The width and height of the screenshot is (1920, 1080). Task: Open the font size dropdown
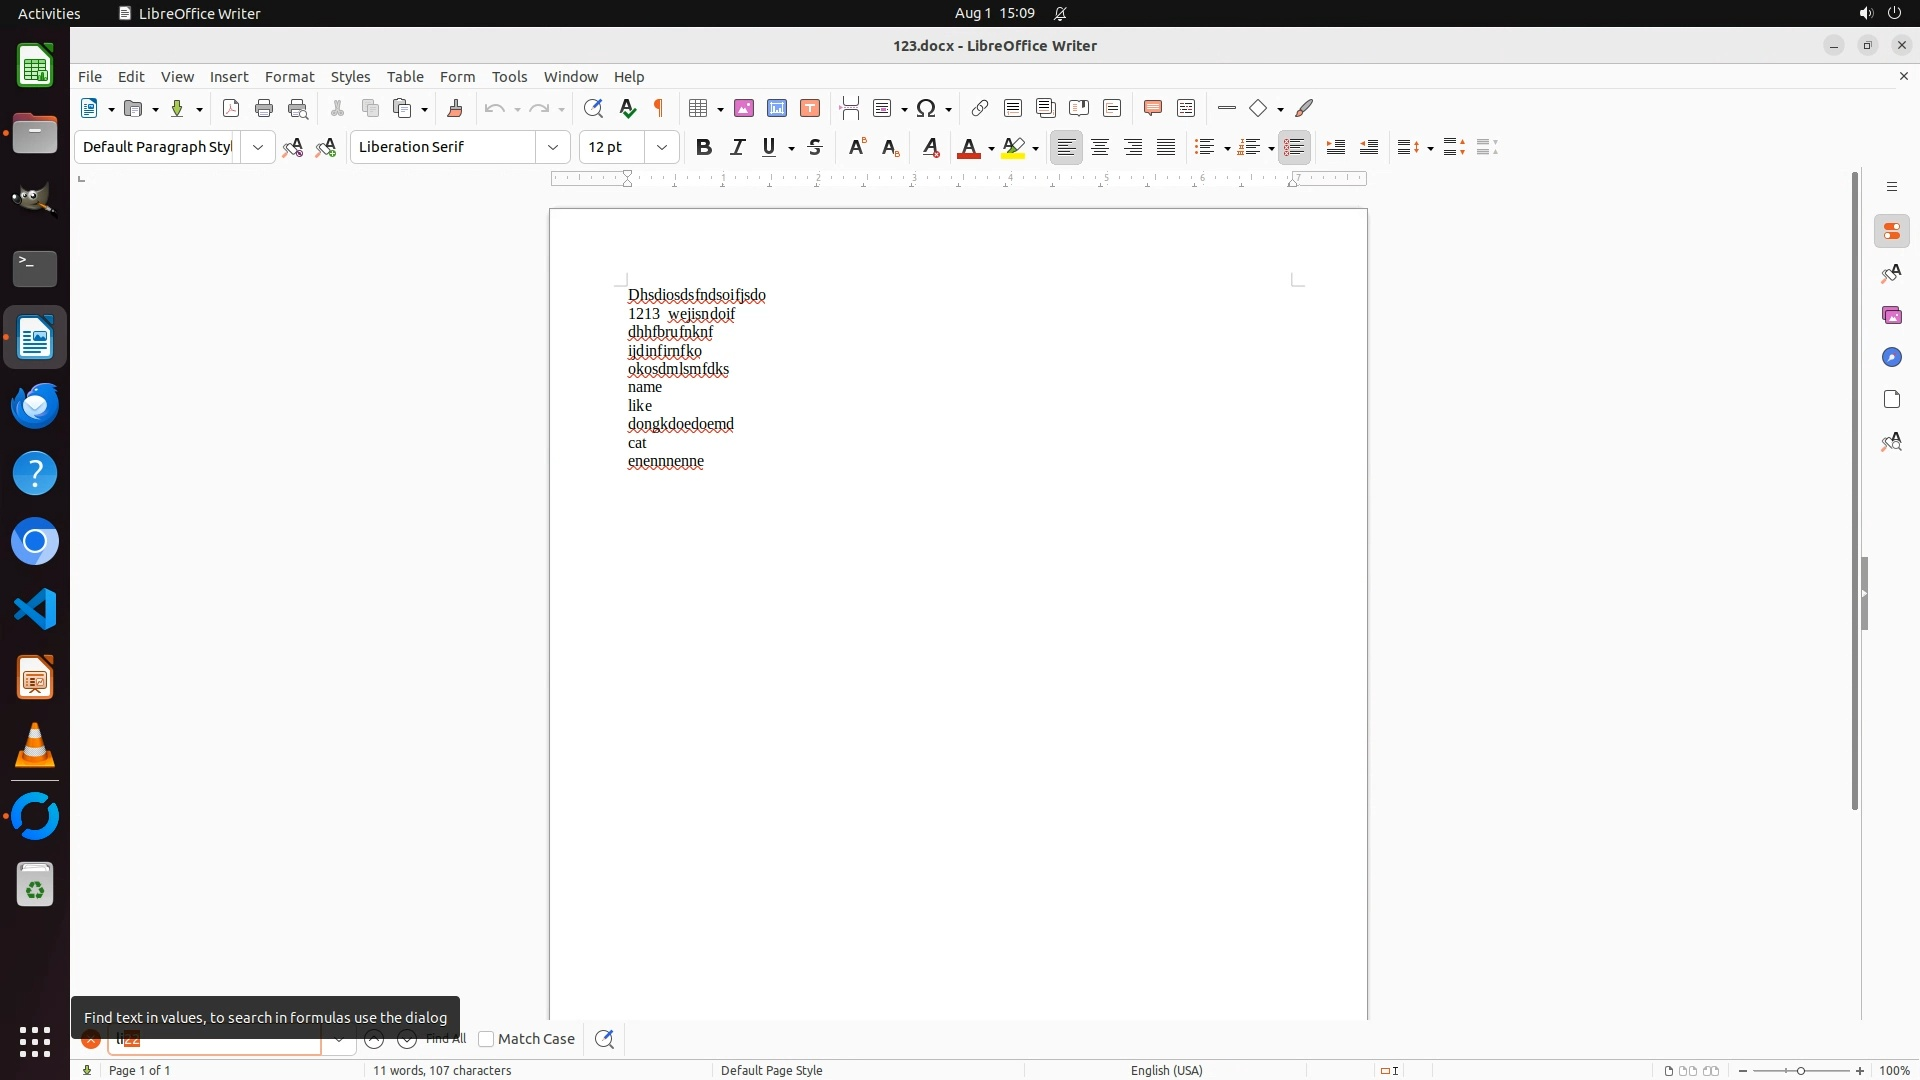(662, 147)
